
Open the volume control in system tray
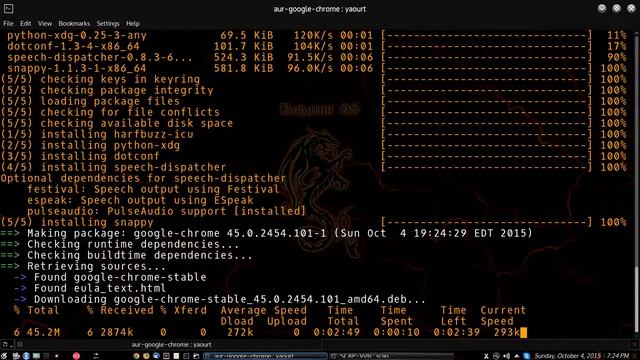tap(507, 356)
